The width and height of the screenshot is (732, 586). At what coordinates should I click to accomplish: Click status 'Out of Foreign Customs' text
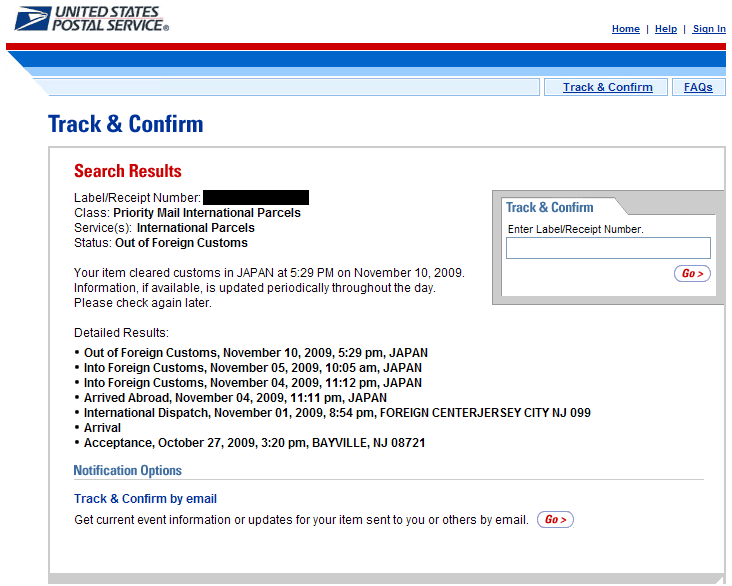pos(181,243)
